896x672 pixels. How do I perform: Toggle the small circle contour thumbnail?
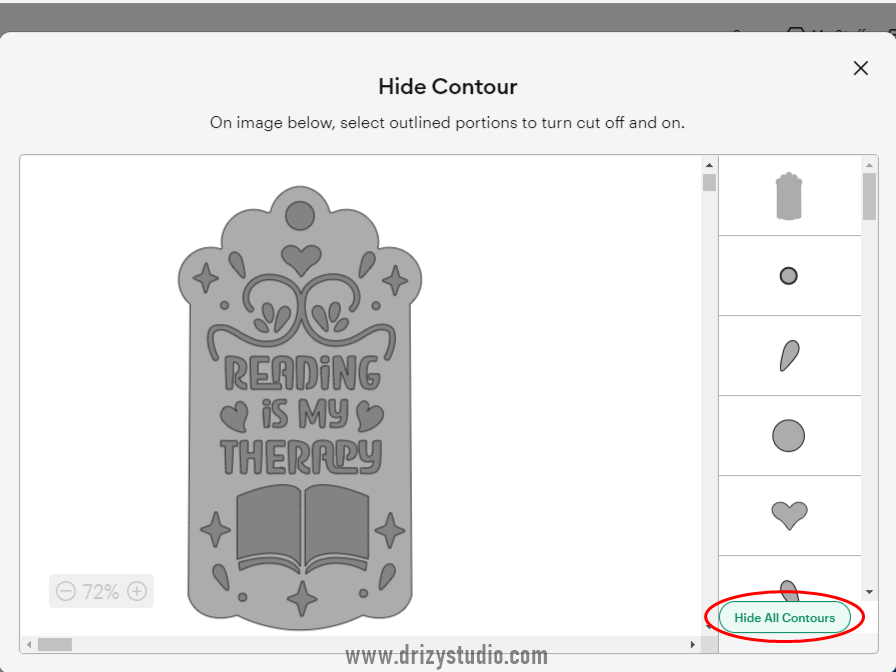[x=789, y=276]
